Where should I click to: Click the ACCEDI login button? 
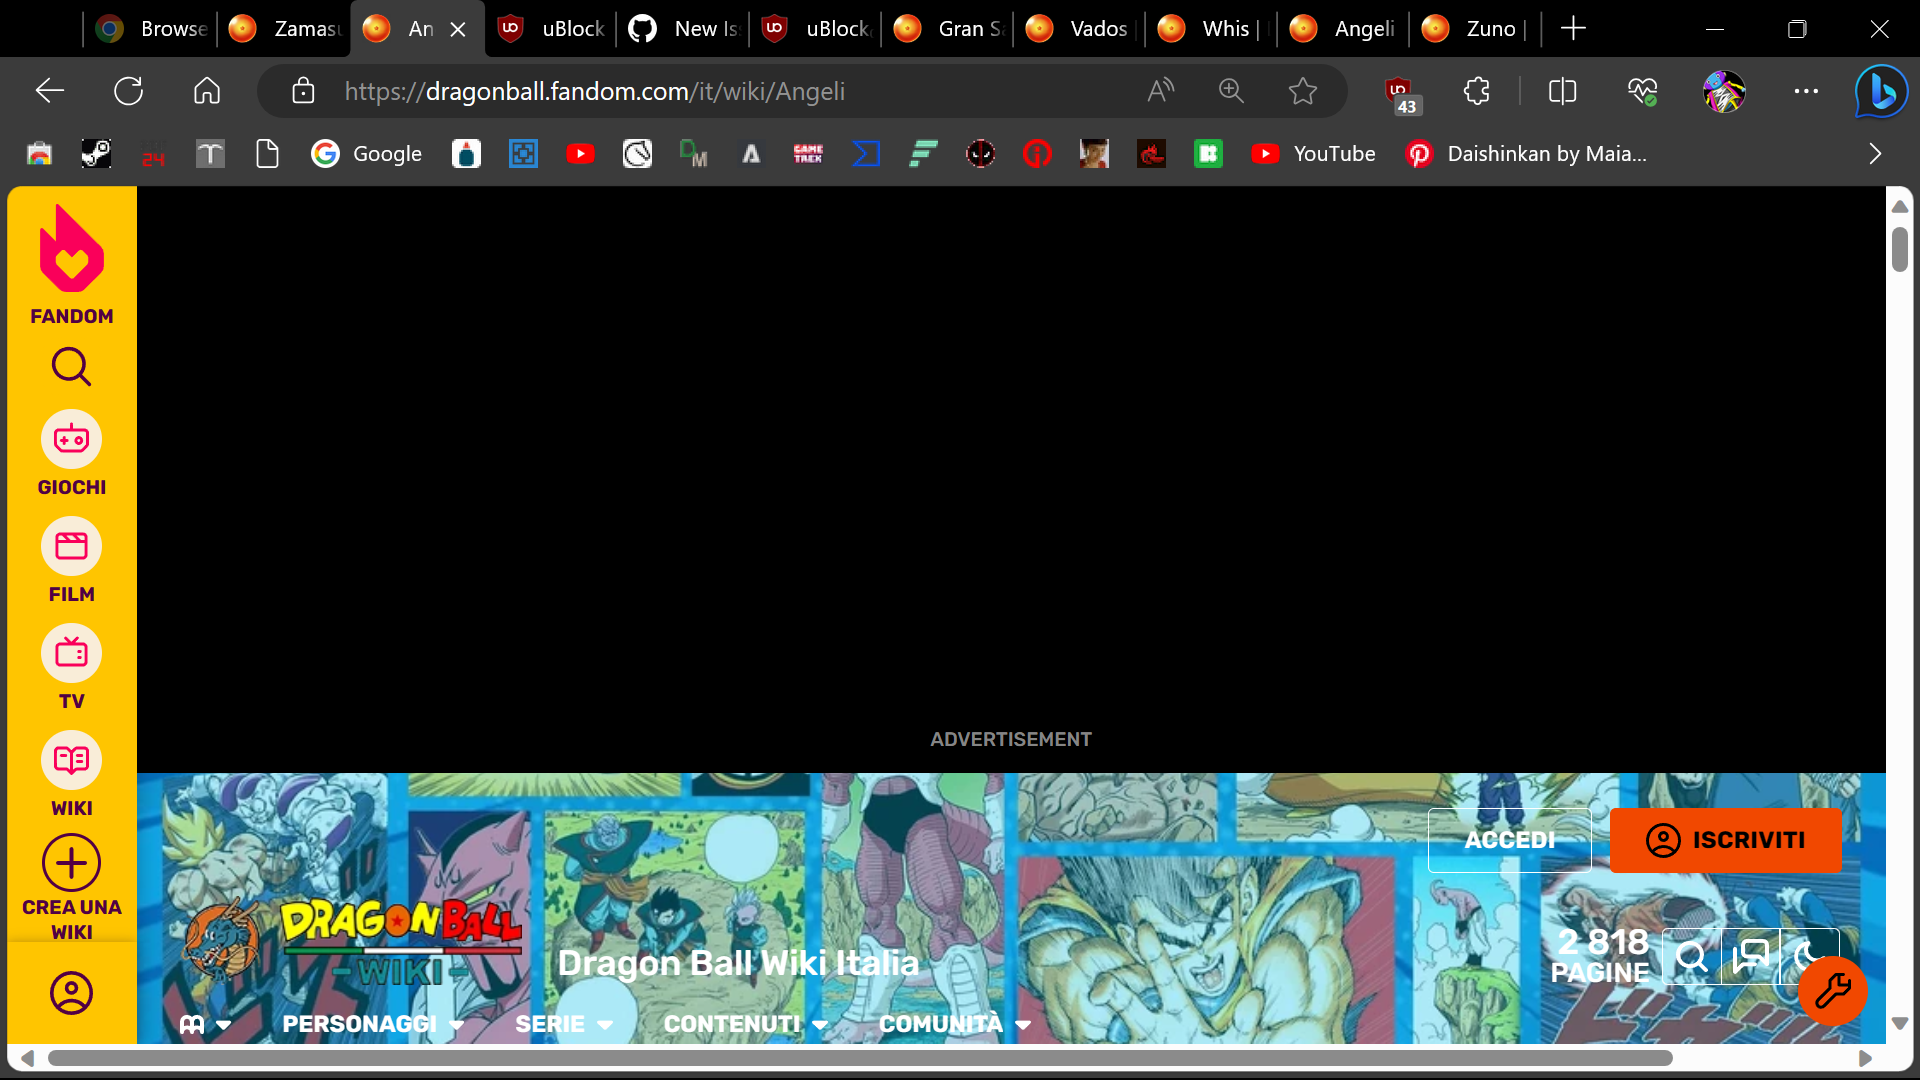pyautogui.click(x=1509, y=840)
